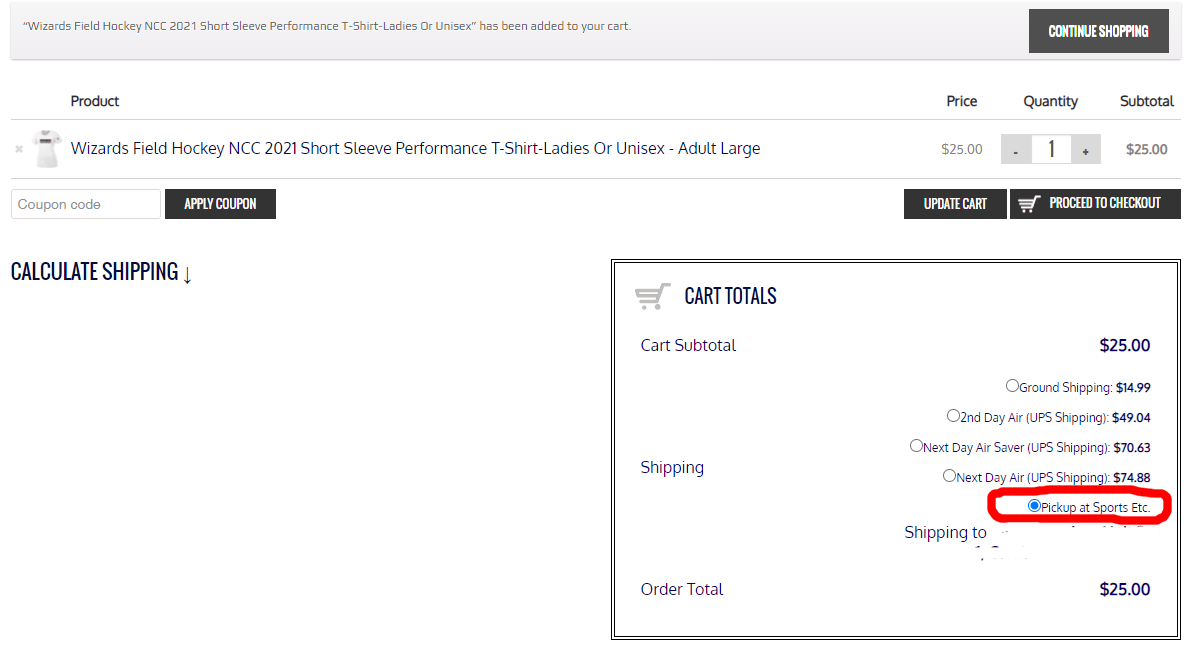1193x647 pixels.
Task: Click the white T-shirt product thumbnail
Action: pyautogui.click(x=46, y=149)
